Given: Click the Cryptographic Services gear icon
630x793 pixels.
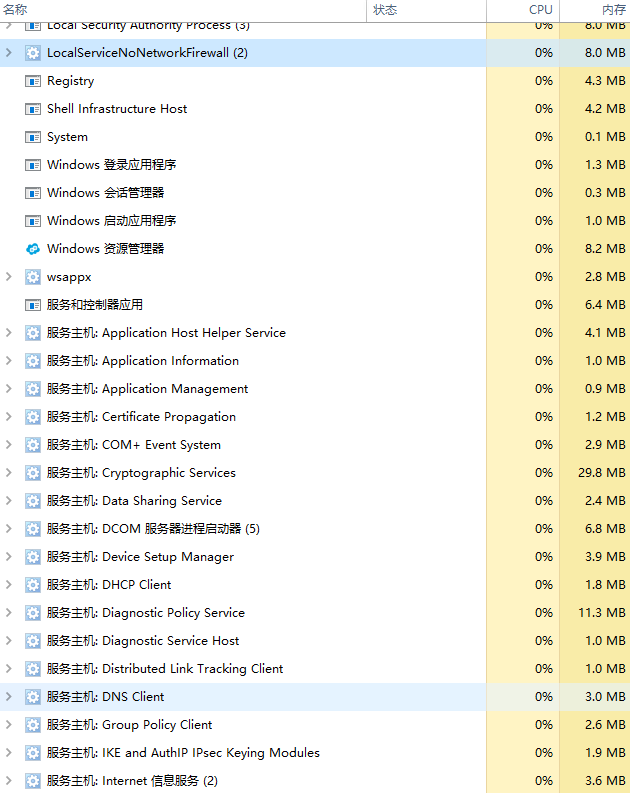Looking at the screenshot, I should 33,473.
